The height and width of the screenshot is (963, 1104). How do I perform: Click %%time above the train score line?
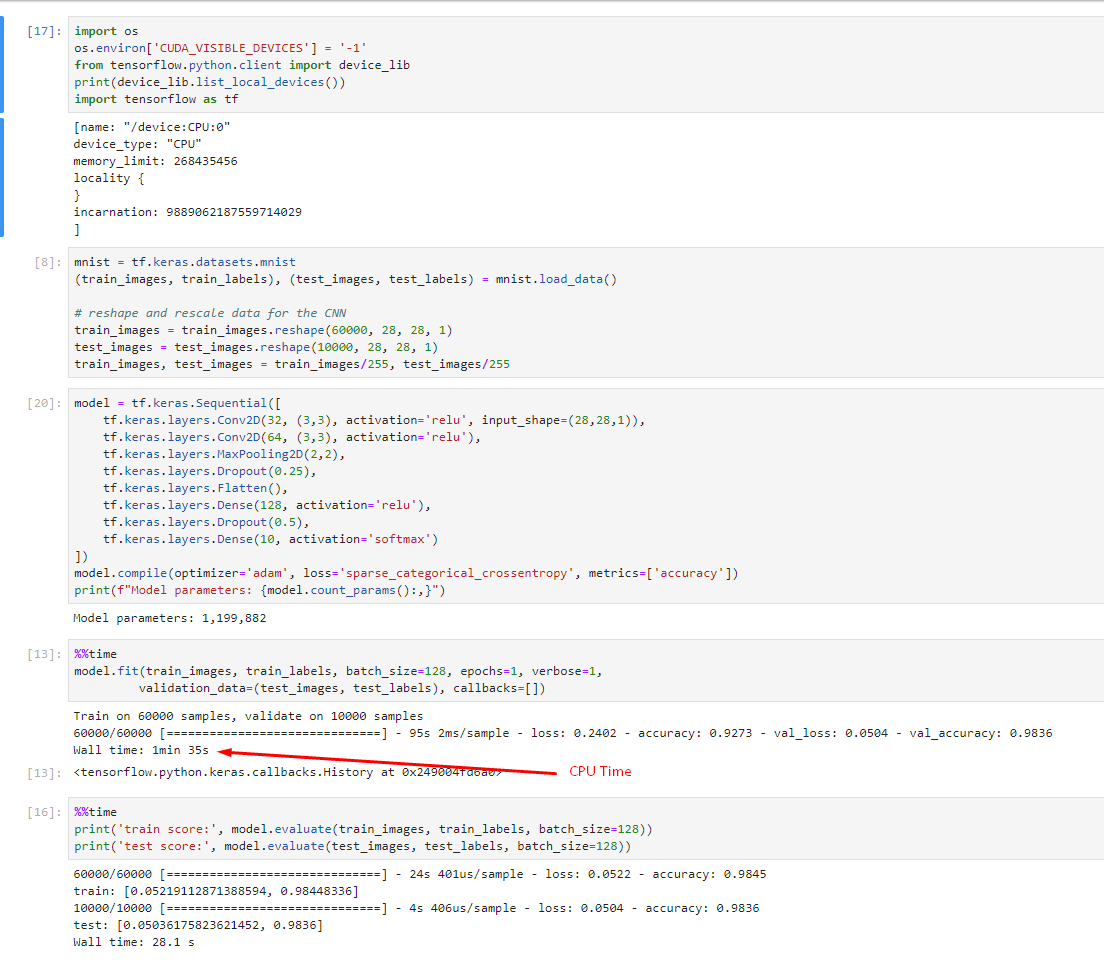96,812
